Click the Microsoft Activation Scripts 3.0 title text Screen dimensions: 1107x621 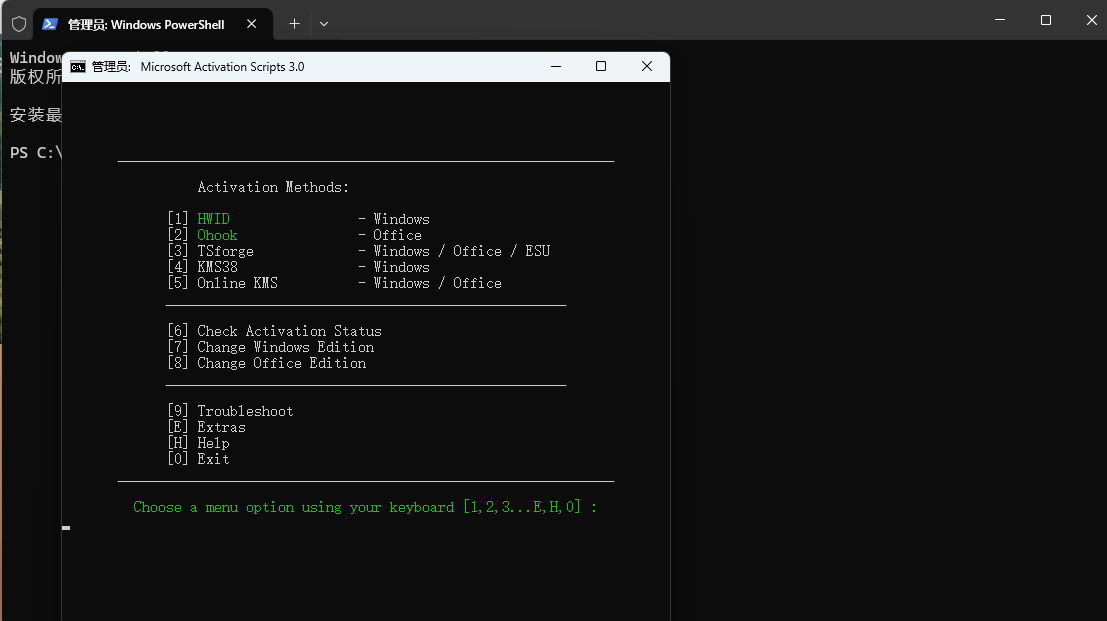[x=222, y=66]
